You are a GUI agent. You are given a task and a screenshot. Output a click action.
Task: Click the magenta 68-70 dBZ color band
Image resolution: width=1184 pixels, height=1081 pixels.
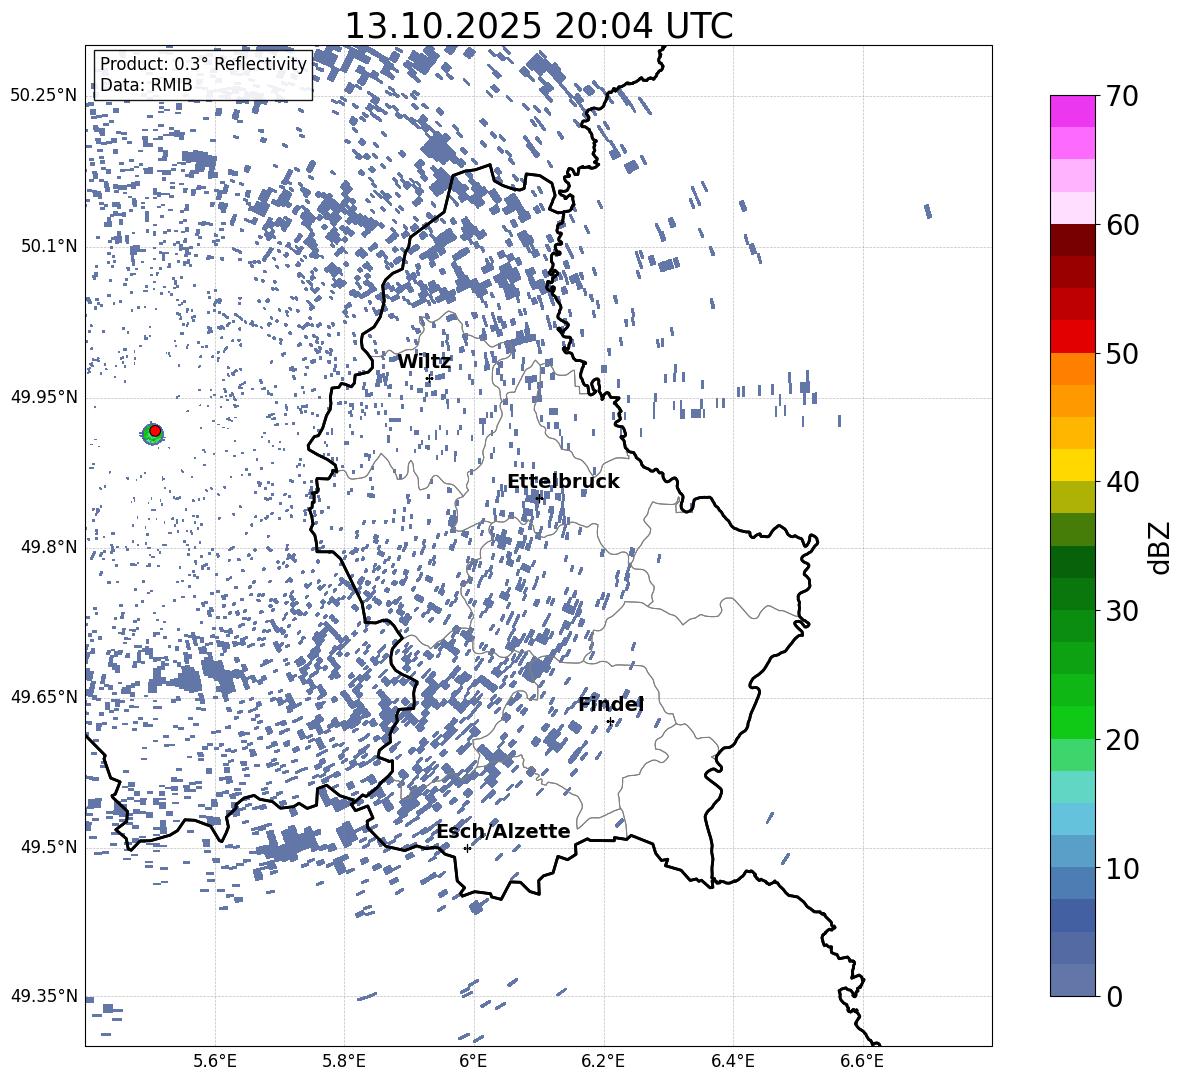pos(1073,111)
